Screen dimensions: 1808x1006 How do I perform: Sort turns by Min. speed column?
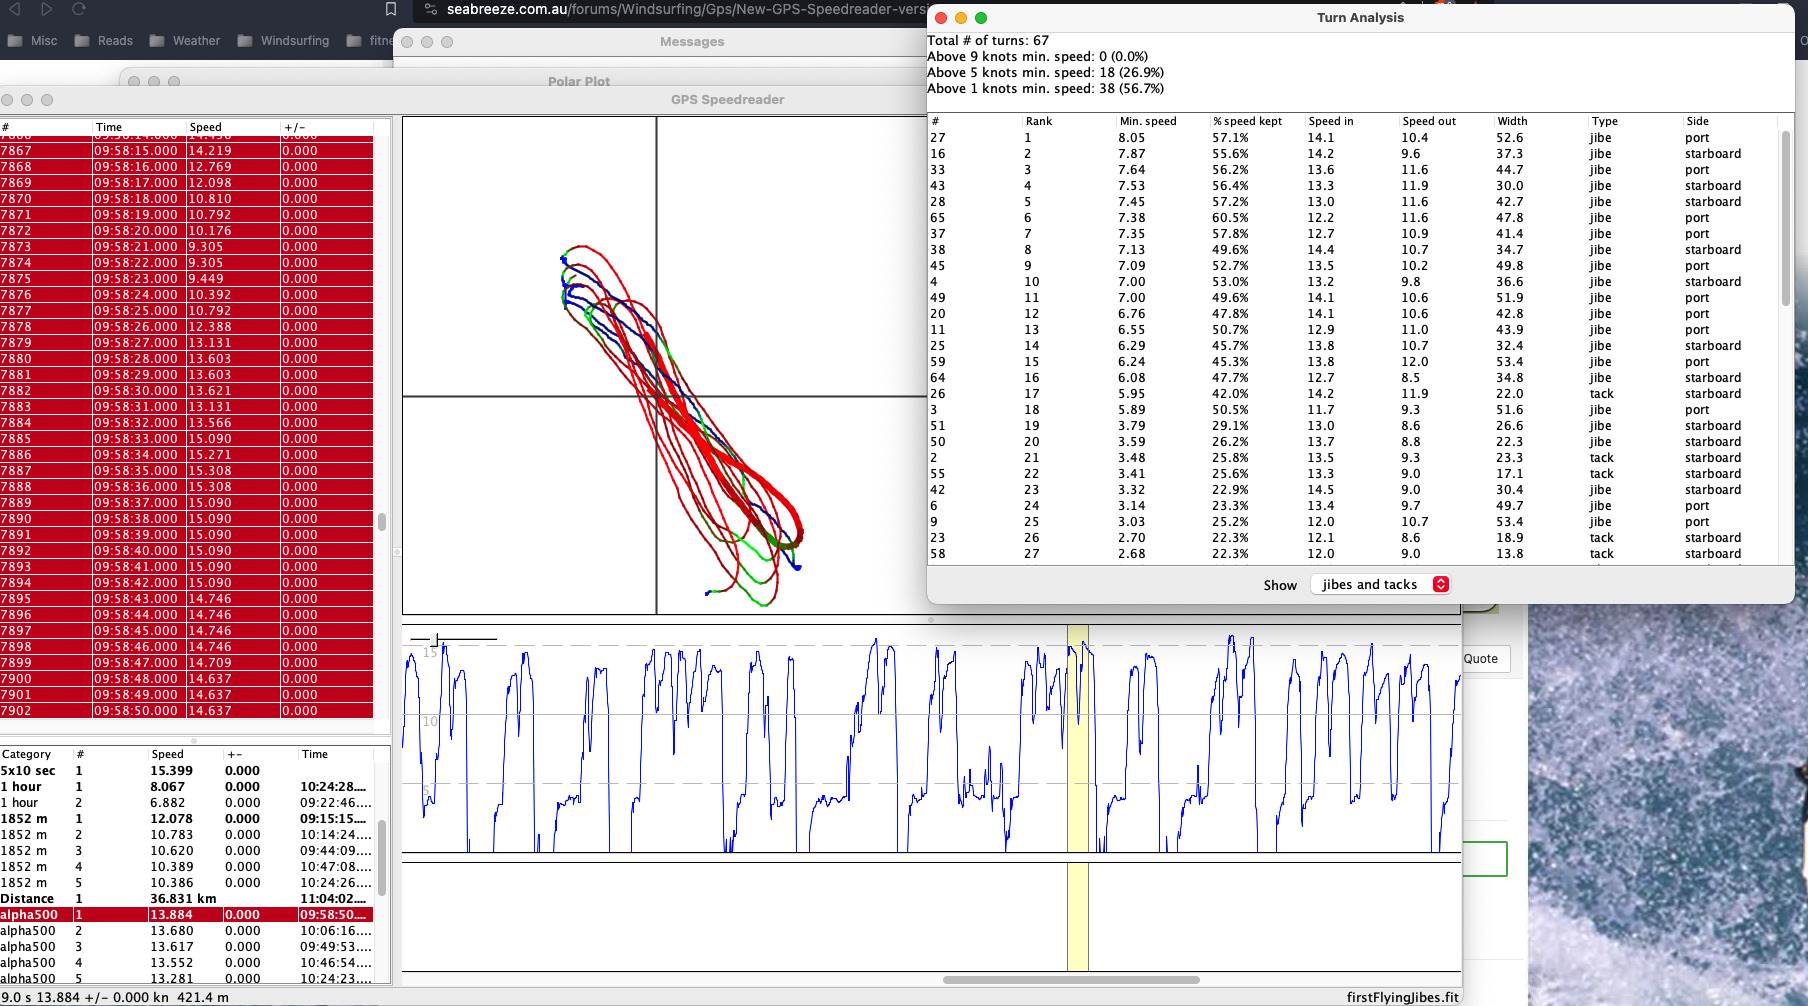coord(1147,121)
